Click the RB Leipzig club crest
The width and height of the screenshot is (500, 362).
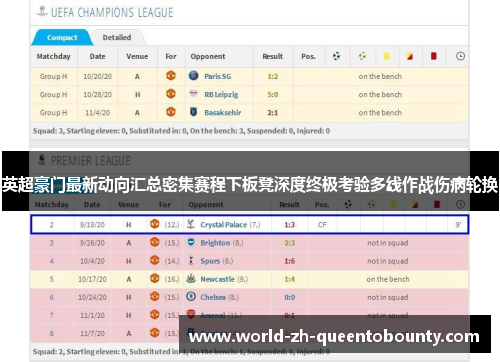tap(193, 94)
